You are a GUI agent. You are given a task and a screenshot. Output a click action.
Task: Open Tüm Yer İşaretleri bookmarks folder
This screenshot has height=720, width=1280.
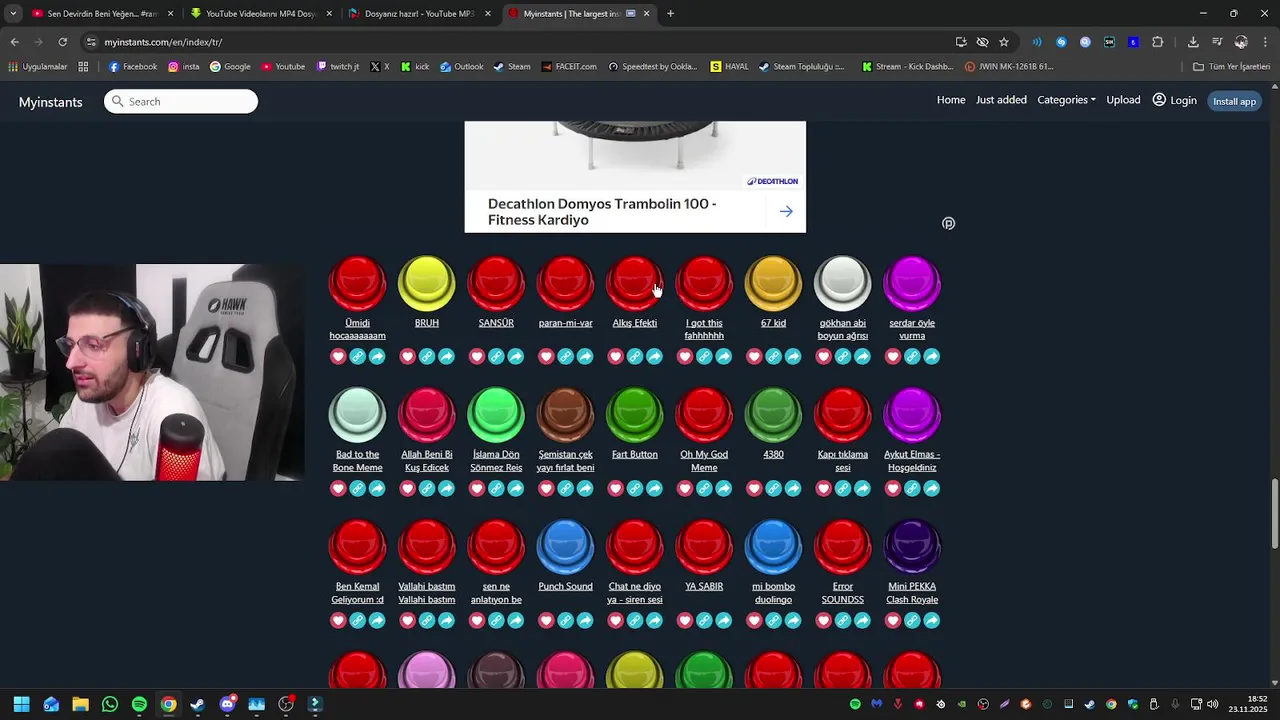[1231, 67]
